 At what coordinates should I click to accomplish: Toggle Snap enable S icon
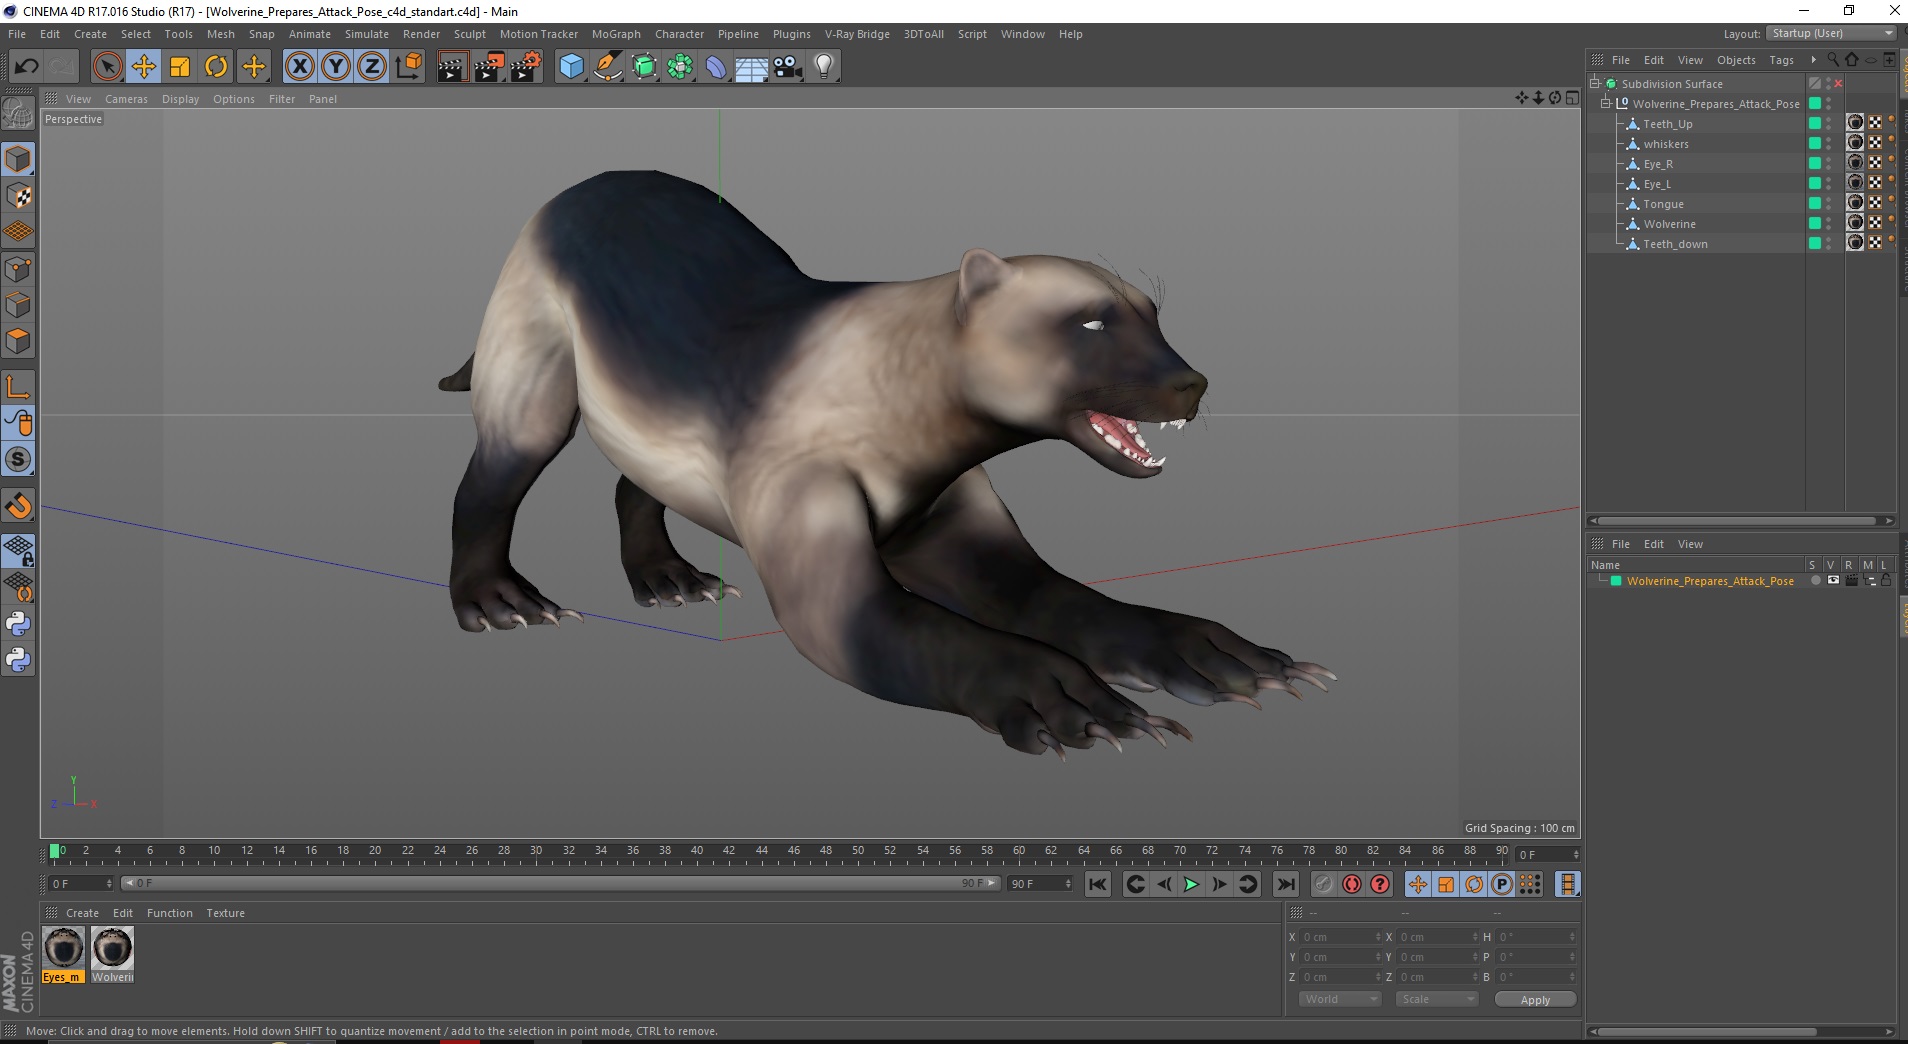(18, 459)
